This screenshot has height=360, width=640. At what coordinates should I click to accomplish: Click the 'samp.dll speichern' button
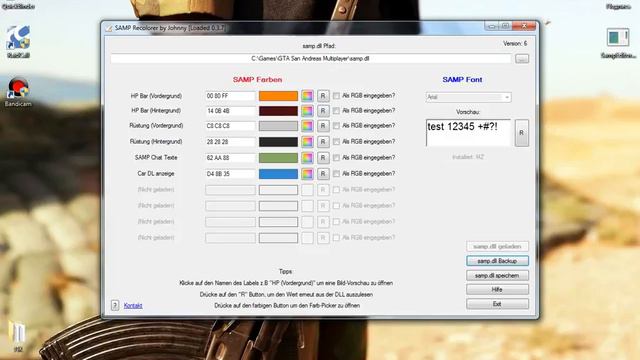(x=497, y=276)
